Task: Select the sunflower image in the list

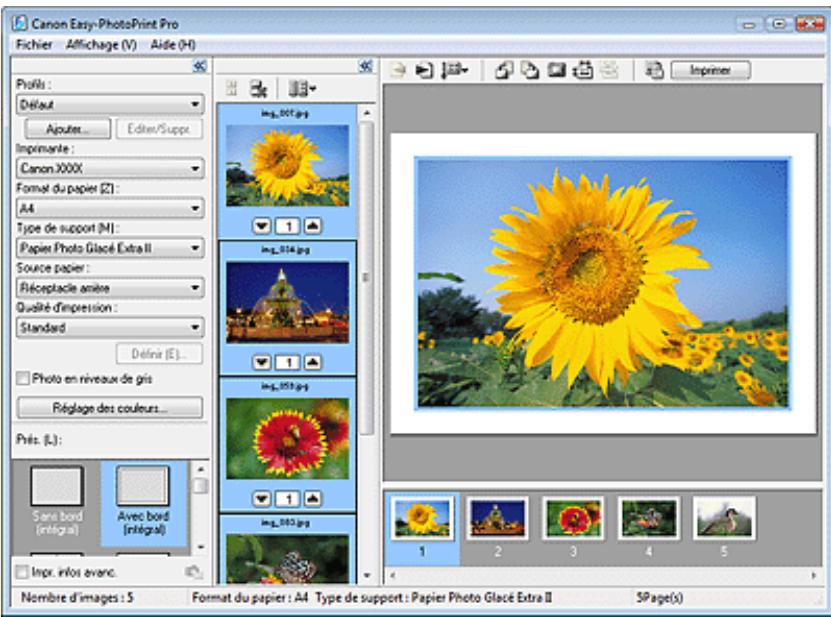Action: (287, 165)
